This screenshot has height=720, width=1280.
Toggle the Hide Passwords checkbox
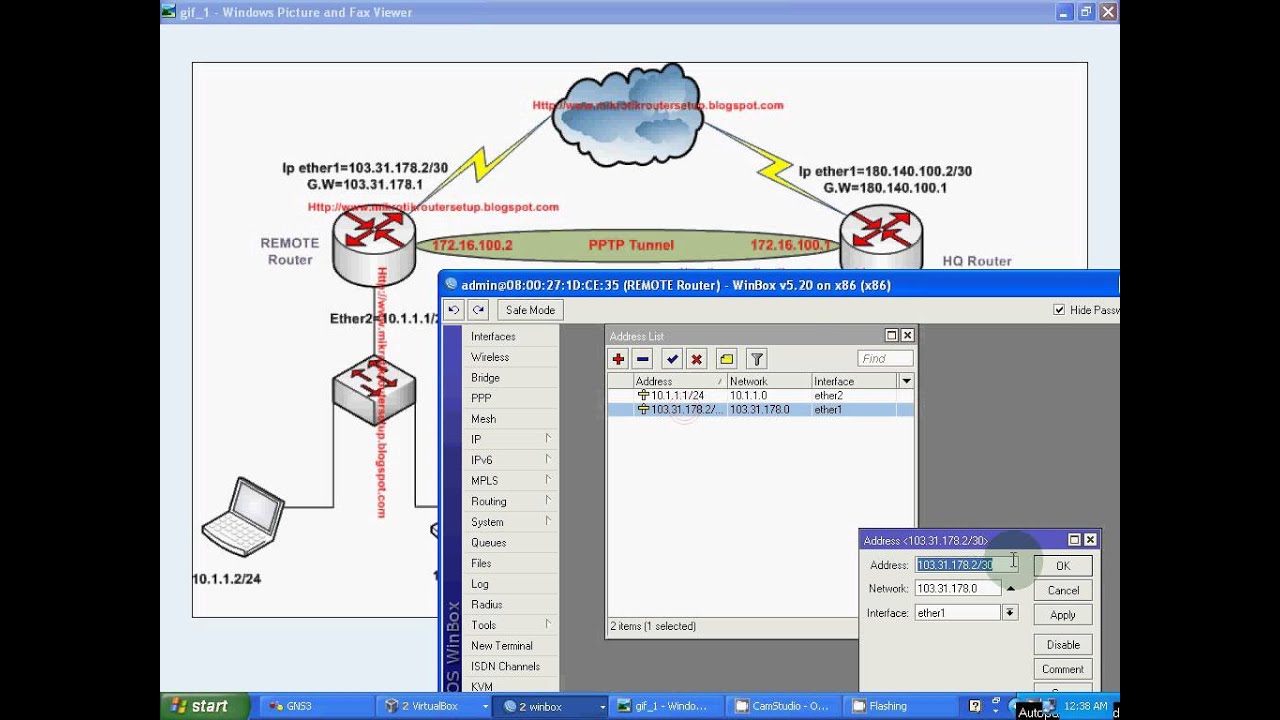1059,310
